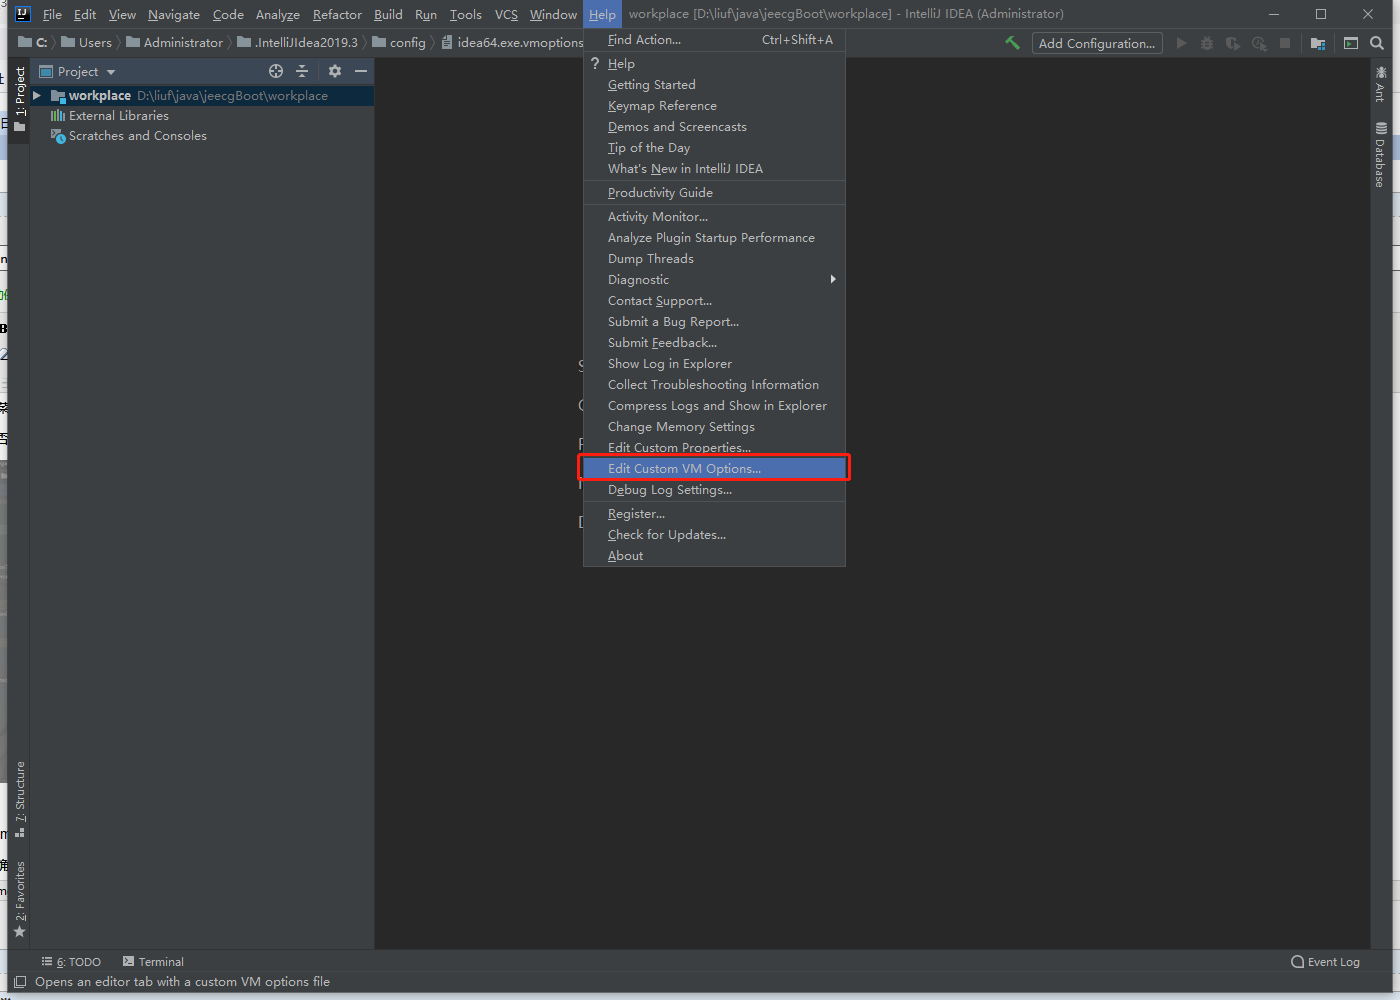Expand the Diagnostic submenu arrow
The height and width of the screenshot is (1000, 1400).
[x=833, y=279]
